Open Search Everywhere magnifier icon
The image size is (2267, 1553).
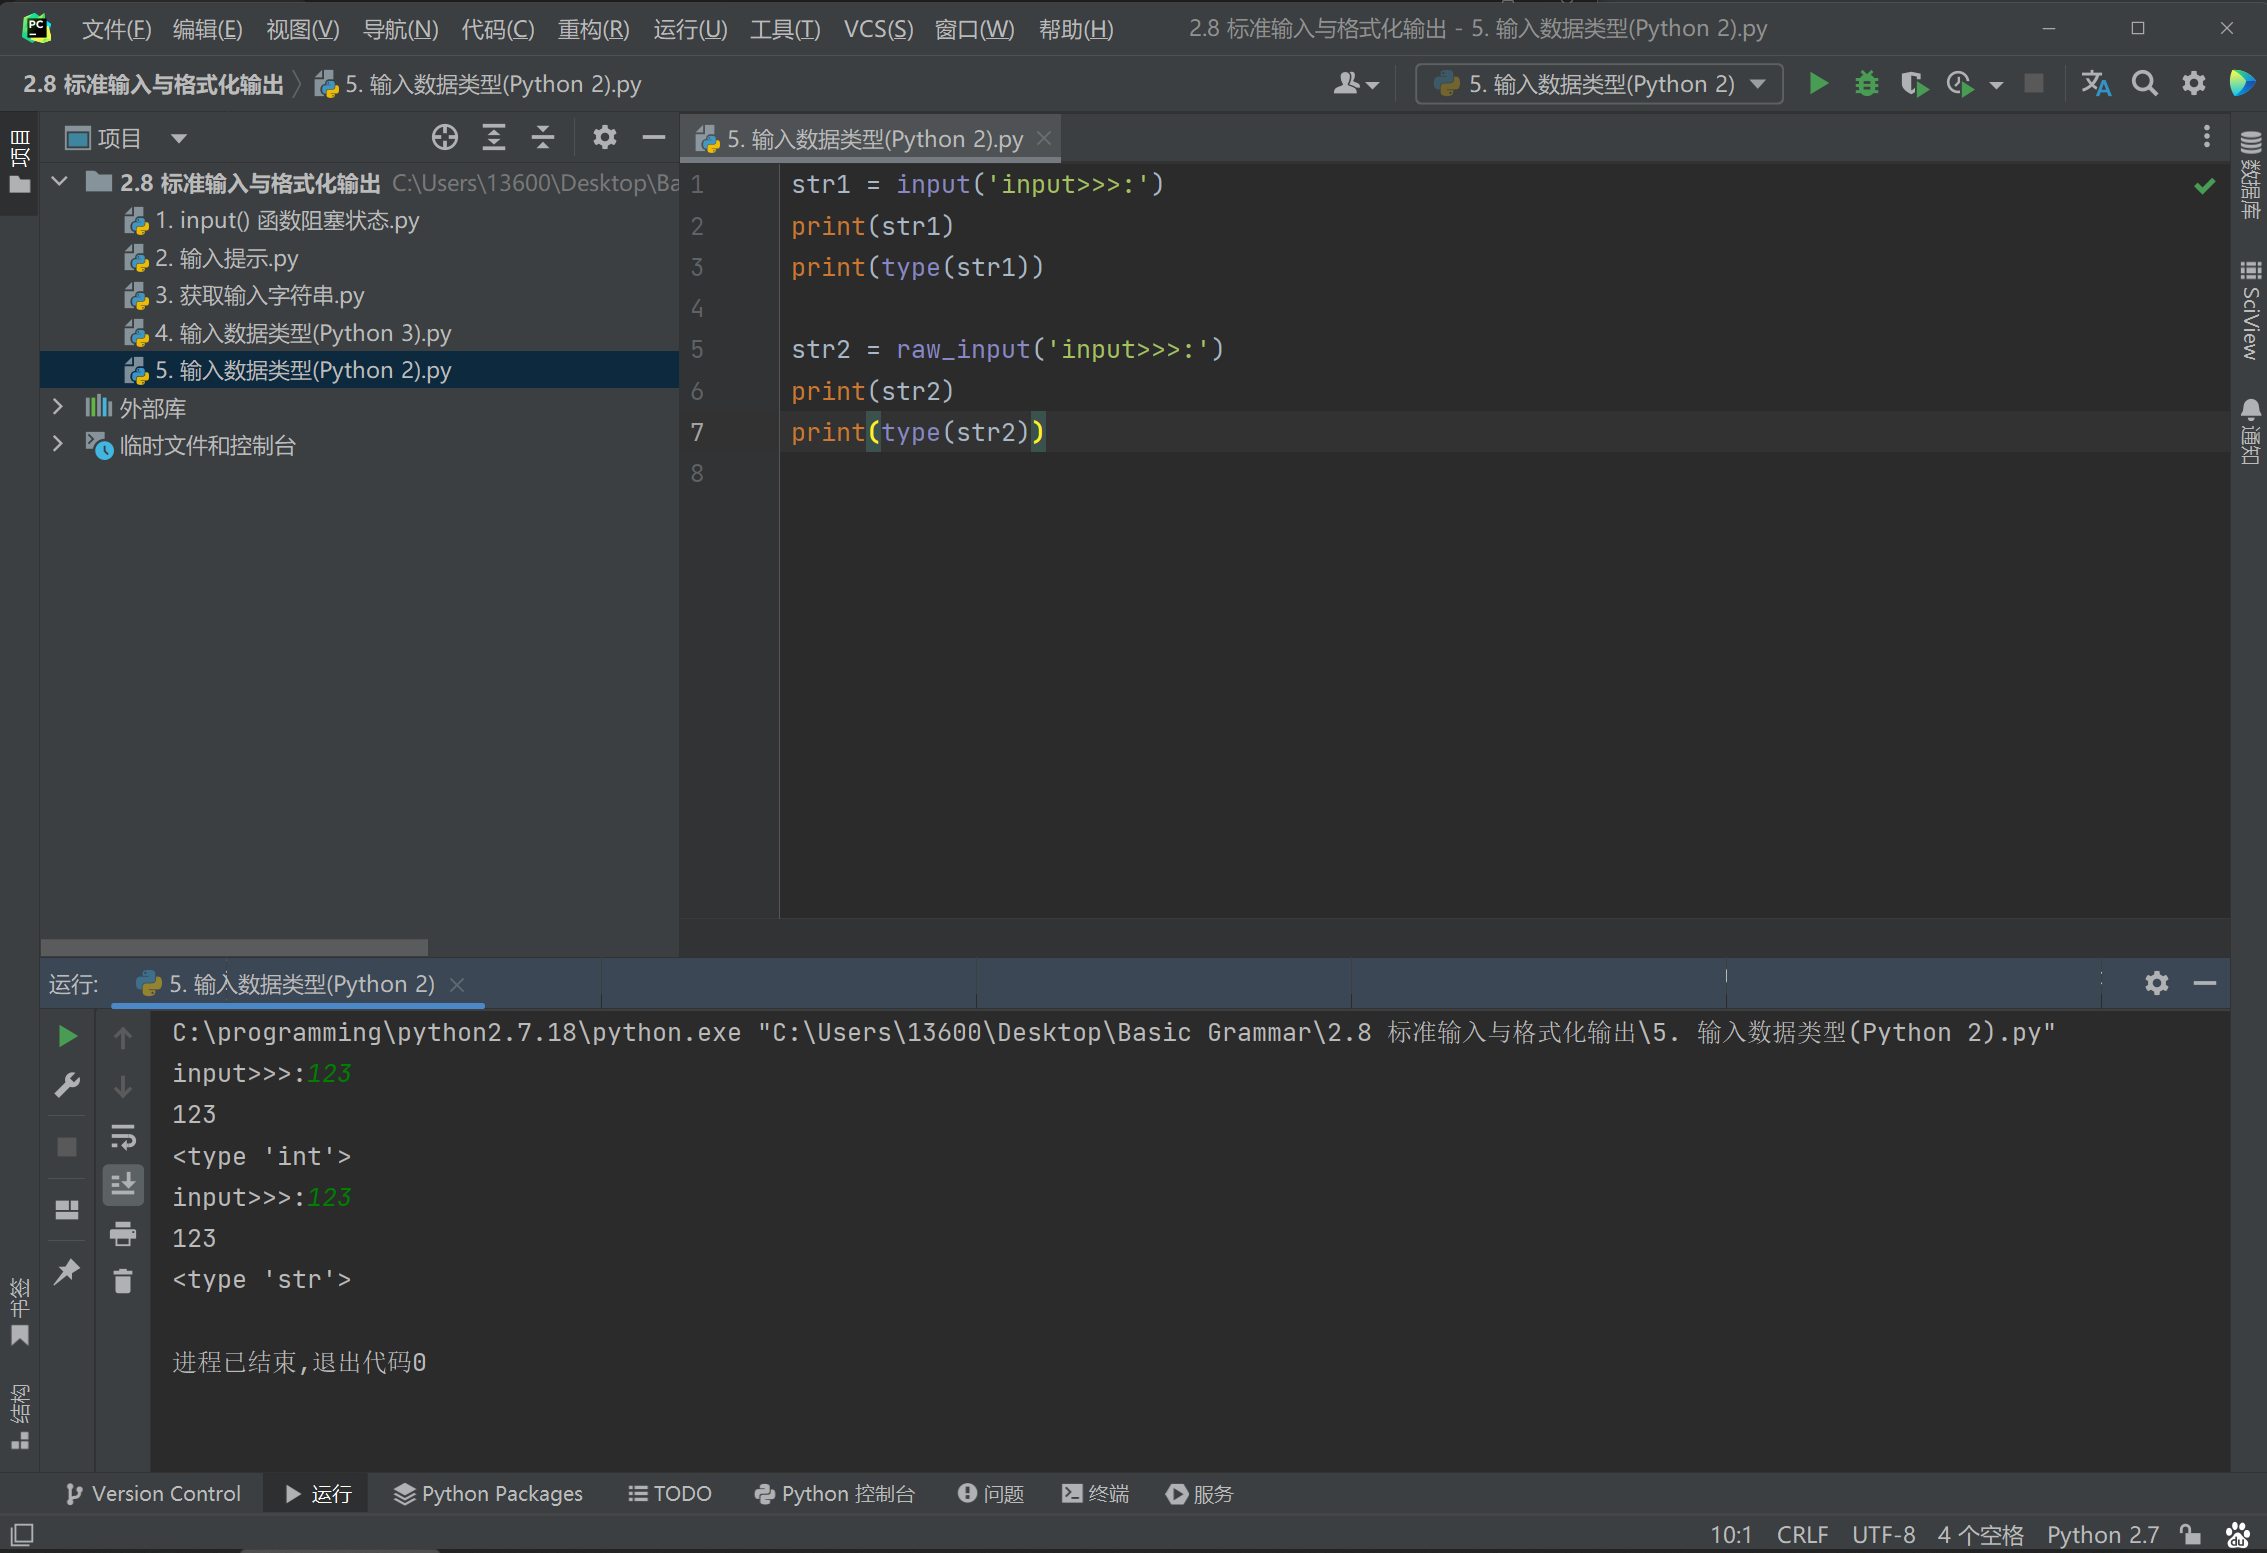coord(2144,84)
